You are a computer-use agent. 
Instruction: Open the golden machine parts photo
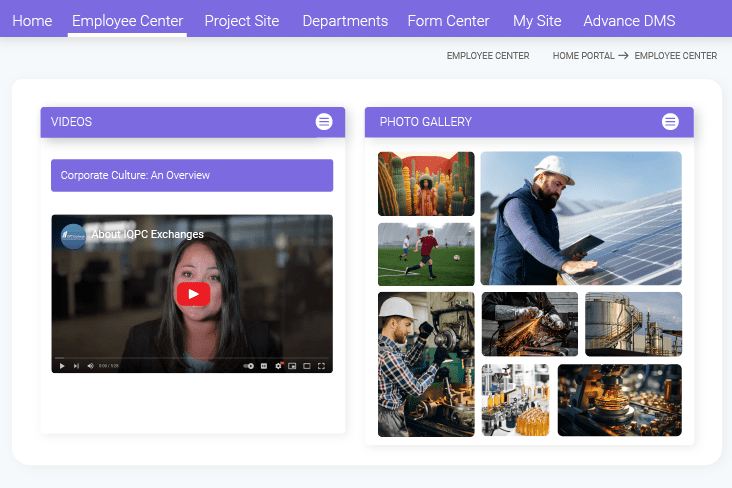tap(619, 400)
